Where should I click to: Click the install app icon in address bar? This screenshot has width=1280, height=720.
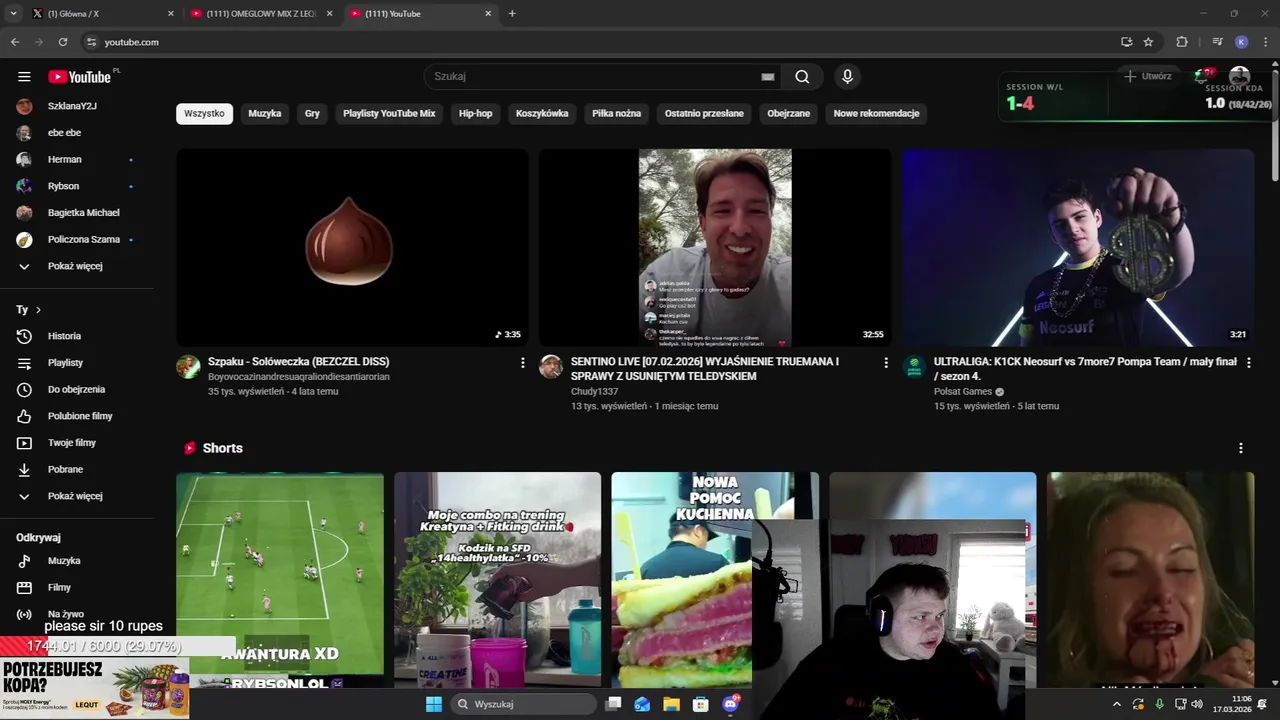1127,42
